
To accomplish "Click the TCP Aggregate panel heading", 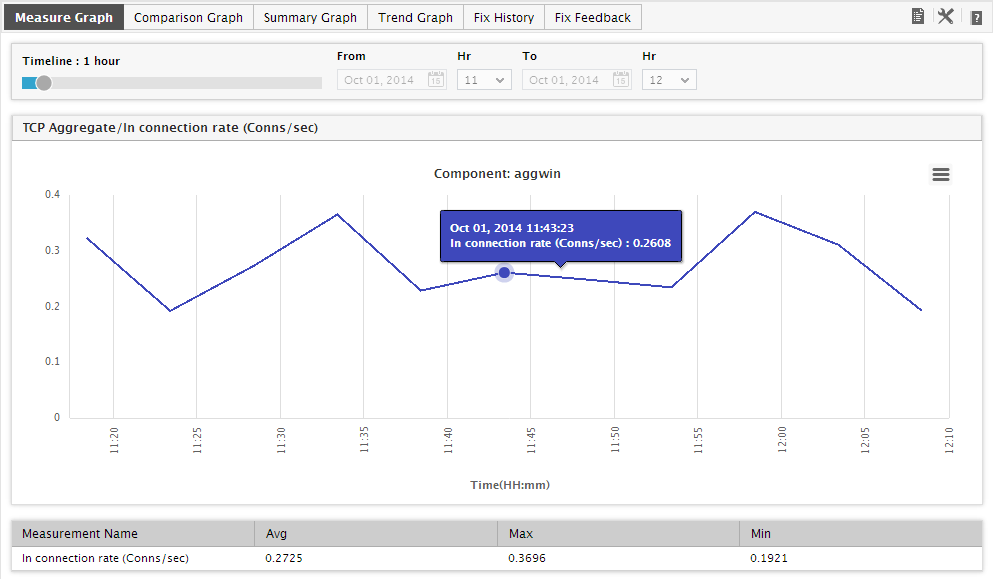I will [x=170, y=128].
